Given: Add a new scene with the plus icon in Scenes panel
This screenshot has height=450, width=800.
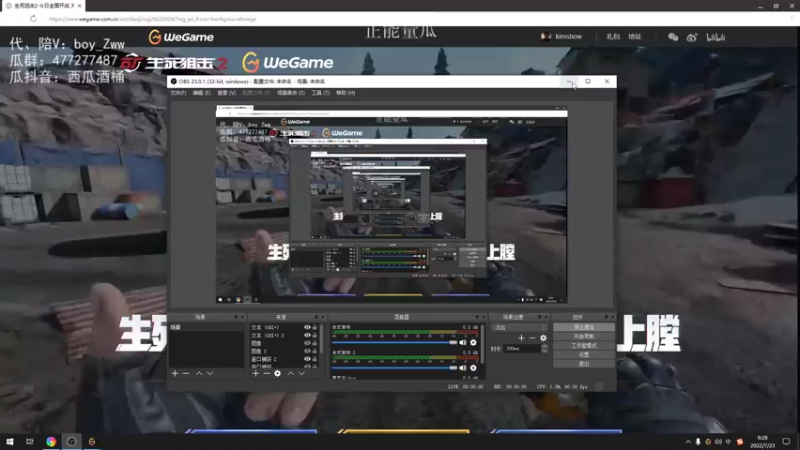Looking at the screenshot, I should click(175, 373).
